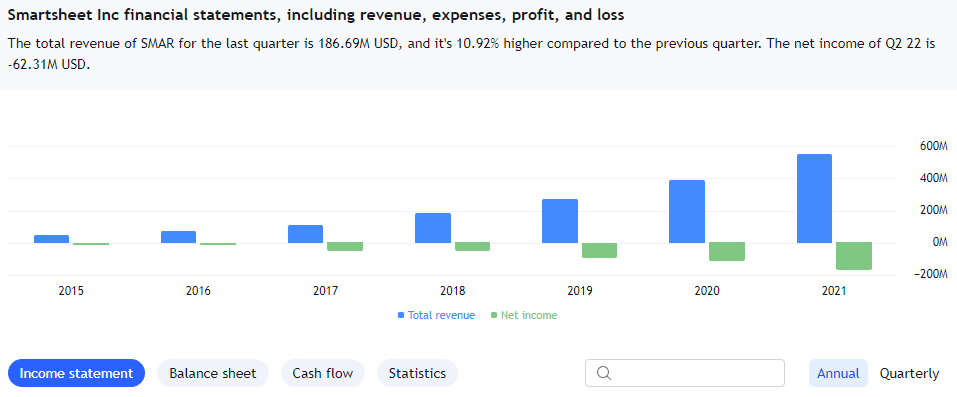
Task: Click the search input field
Action: [x=685, y=373]
